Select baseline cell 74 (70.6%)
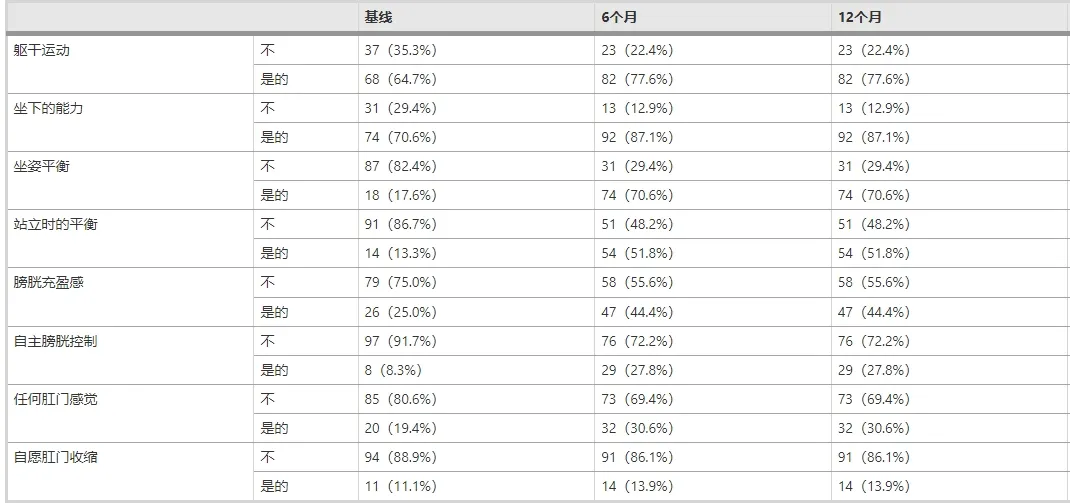The image size is (1070, 503). point(400,137)
